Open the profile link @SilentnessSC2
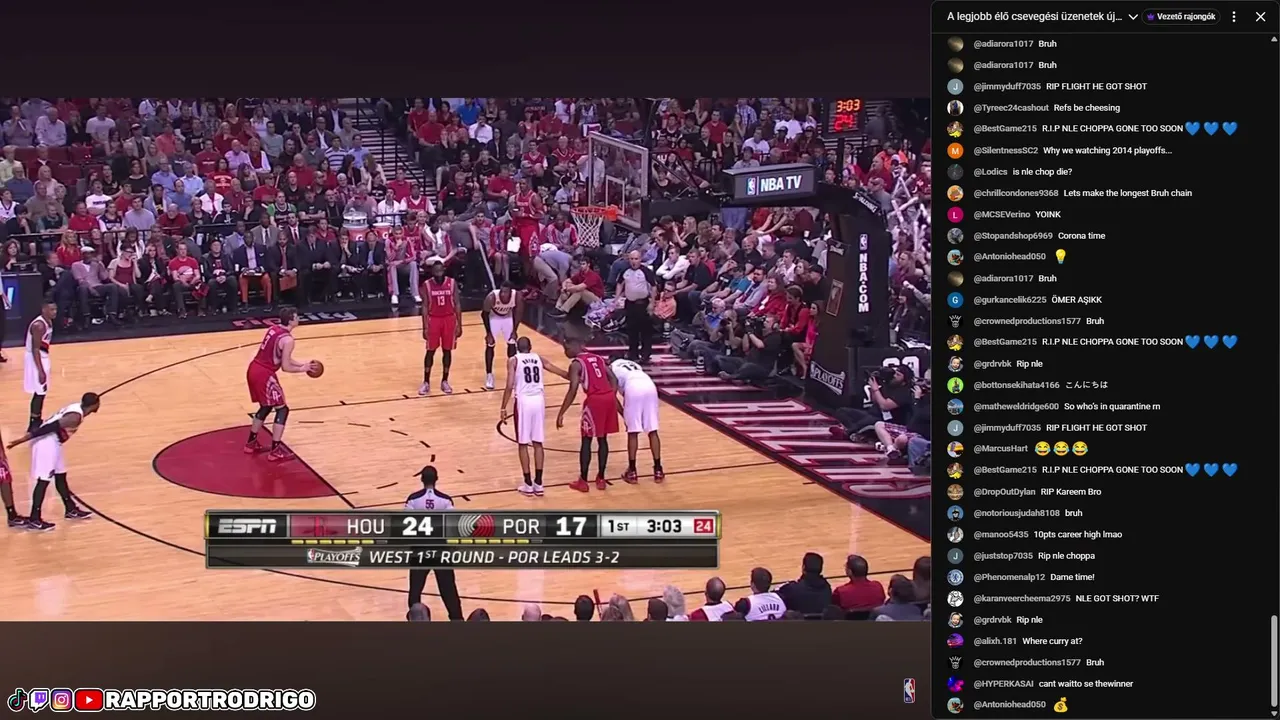The width and height of the screenshot is (1280, 720). tap(1005, 150)
